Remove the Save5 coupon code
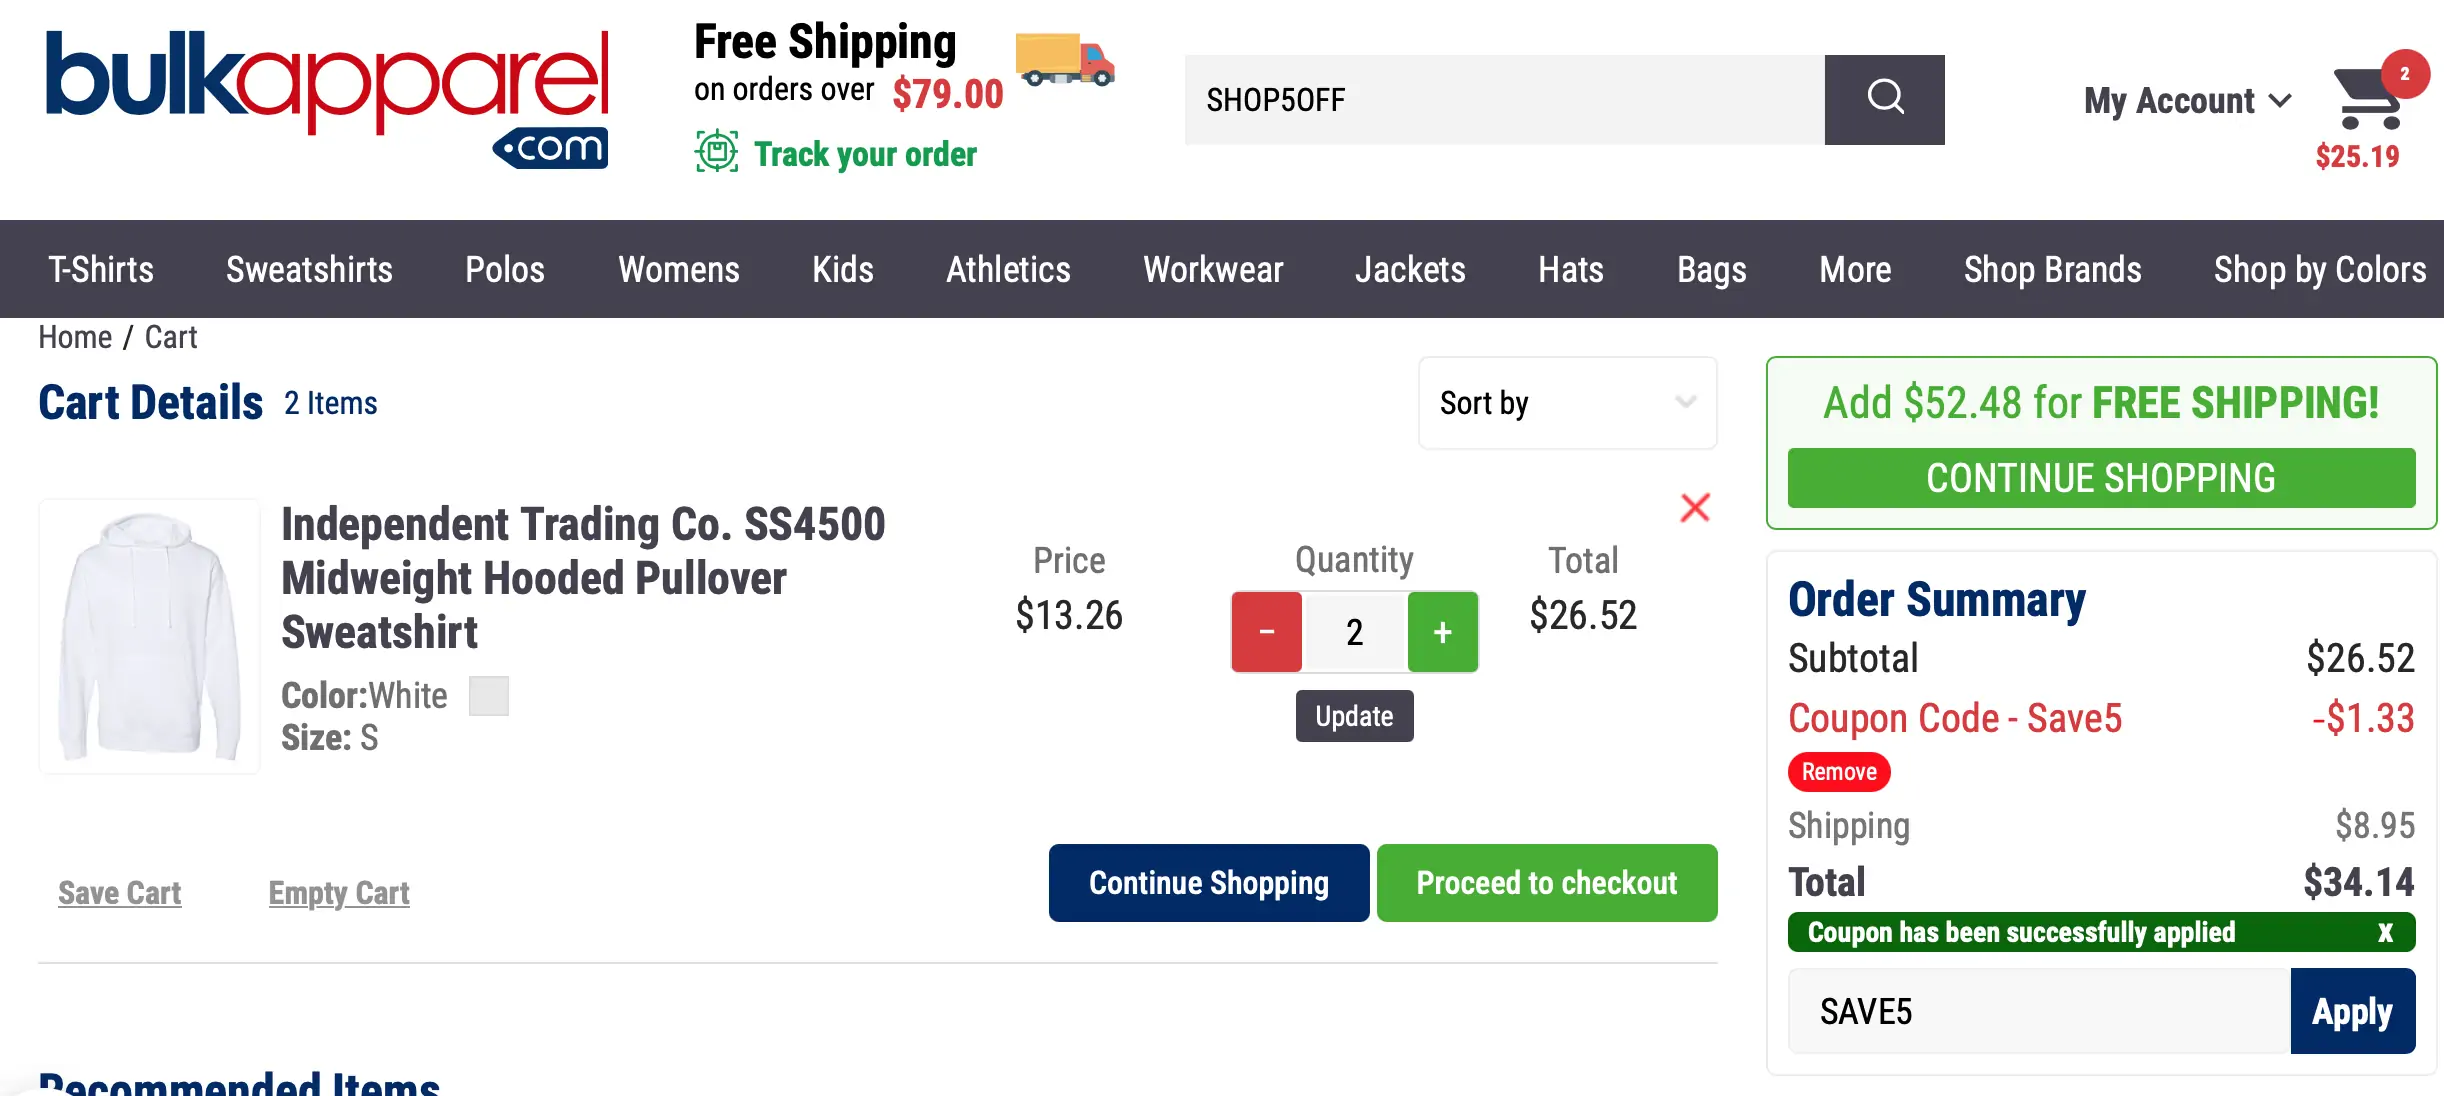2444x1096 pixels. click(x=1838, y=772)
